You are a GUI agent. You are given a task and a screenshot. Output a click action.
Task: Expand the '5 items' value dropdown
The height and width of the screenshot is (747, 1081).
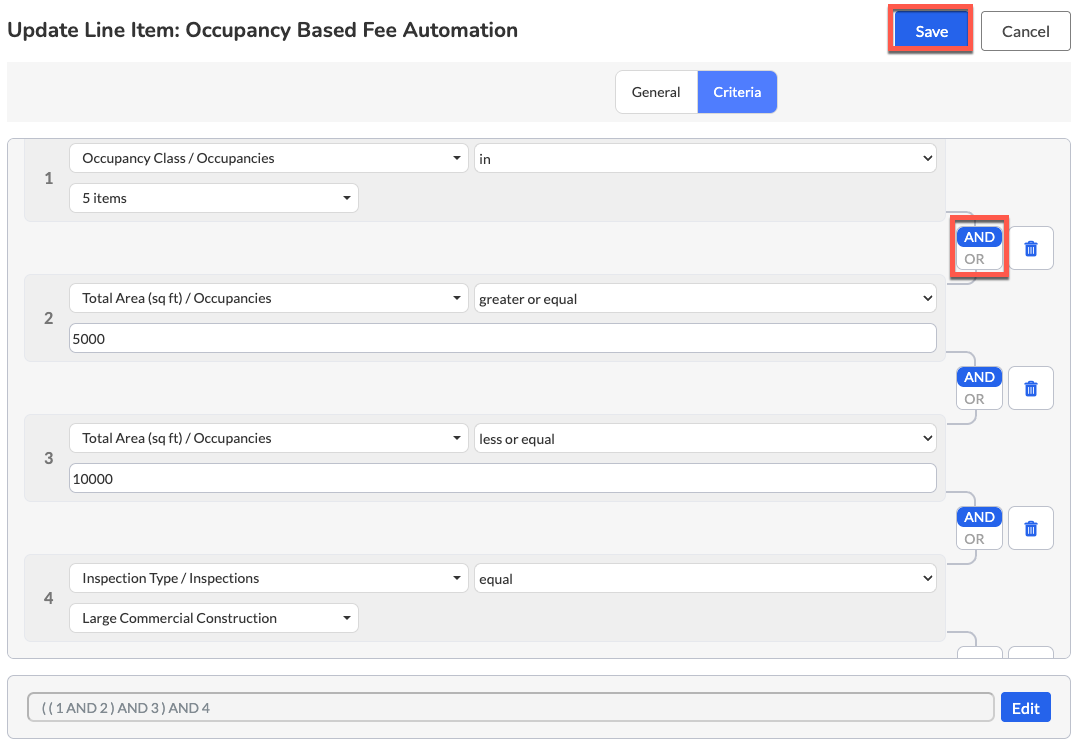[214, 198]
